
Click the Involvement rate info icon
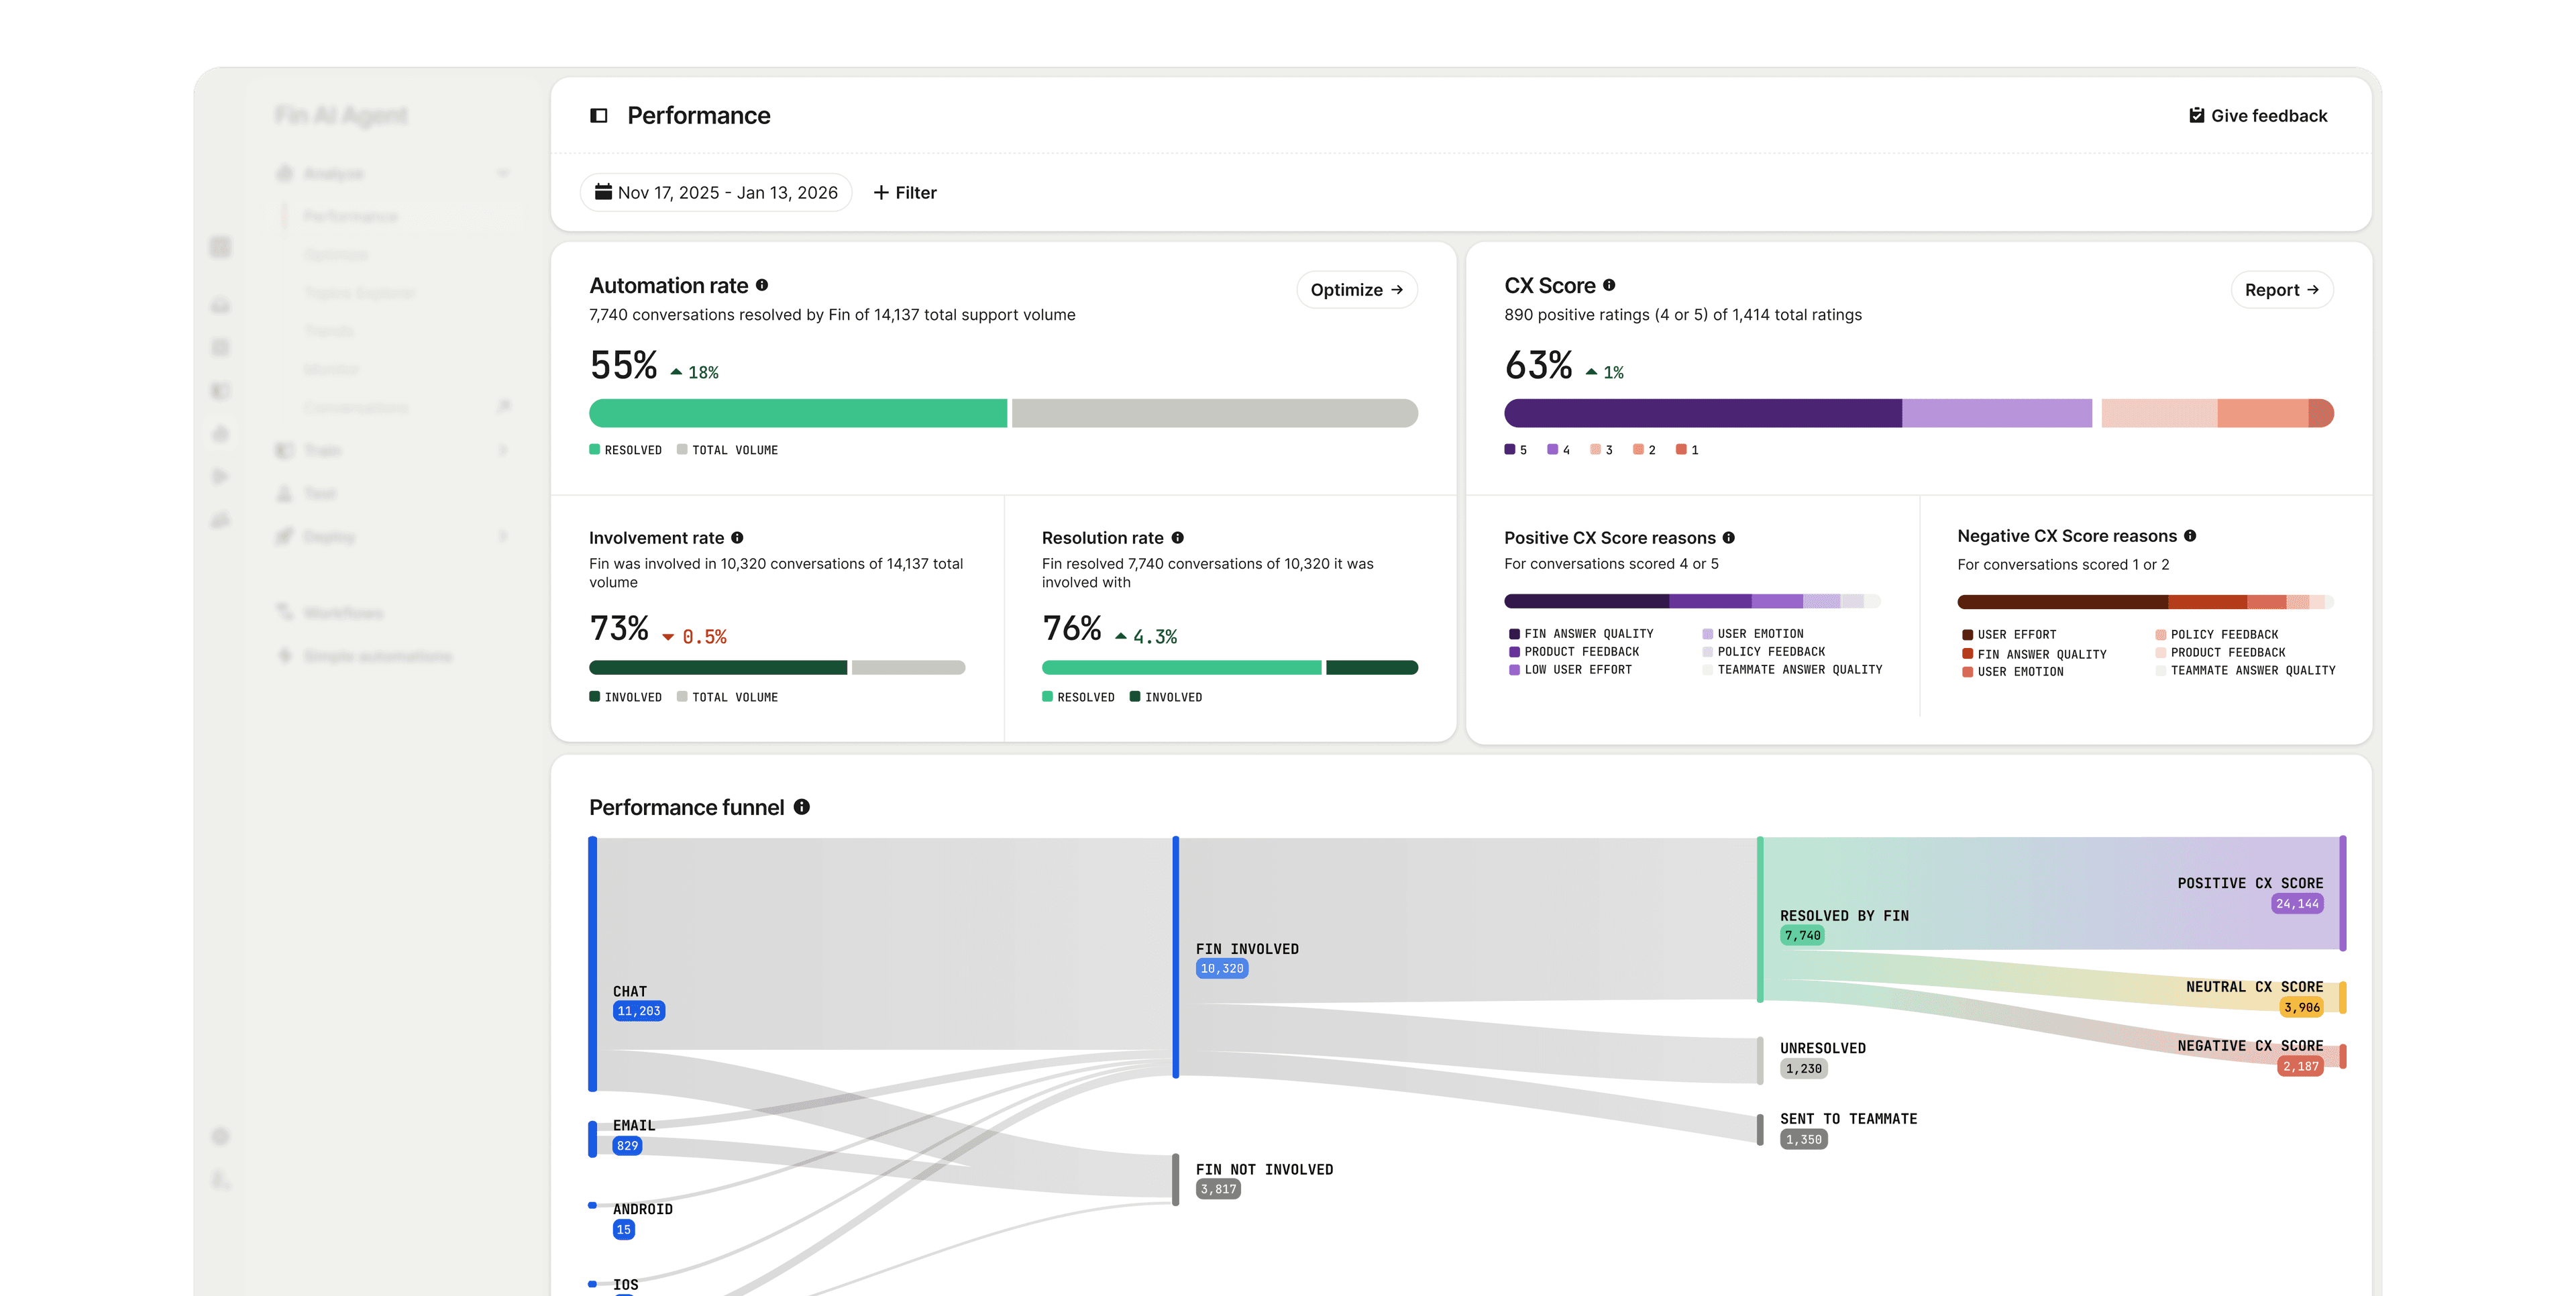737,538
